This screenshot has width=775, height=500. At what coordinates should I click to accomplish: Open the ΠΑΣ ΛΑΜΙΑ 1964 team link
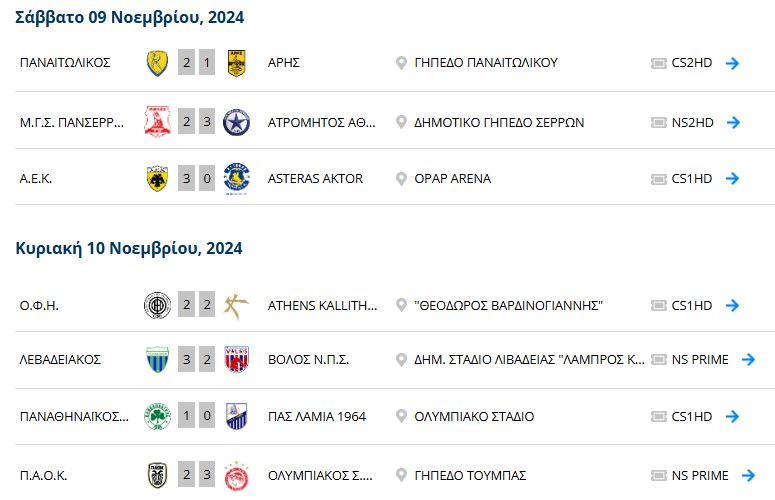pos(317,417)
